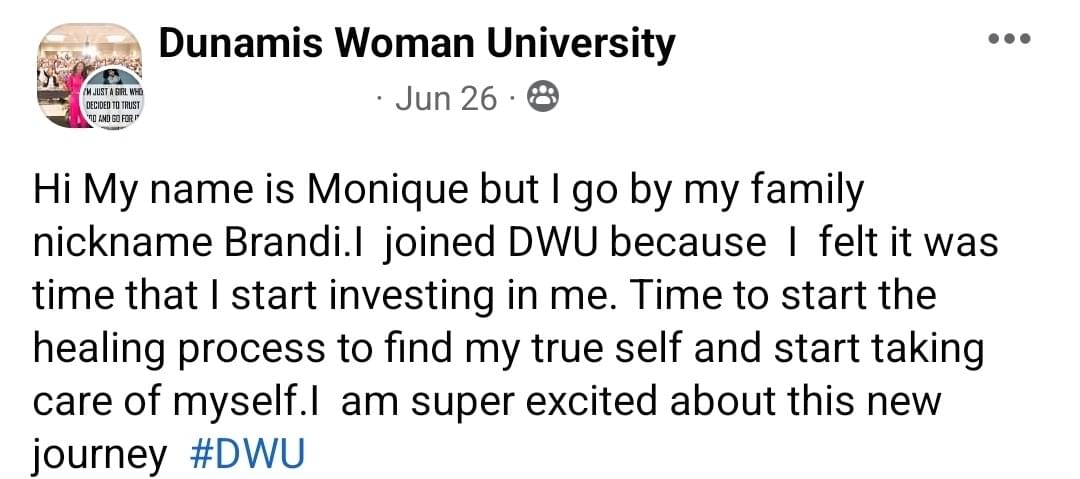
Task: Follow the #DWU hashtag link
Action: pos(246,455)
